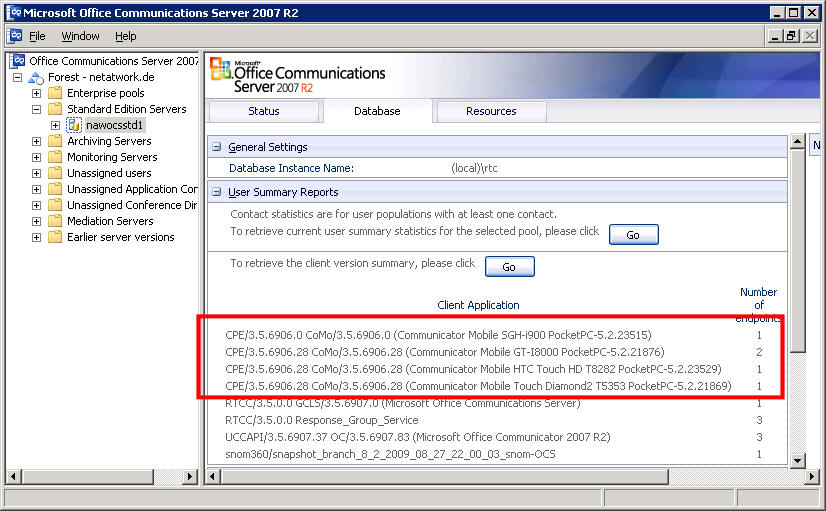Click the Touch Diamond2 T5353 row
The height and width of the screenshot is (511, 826).
pos(478,386)
